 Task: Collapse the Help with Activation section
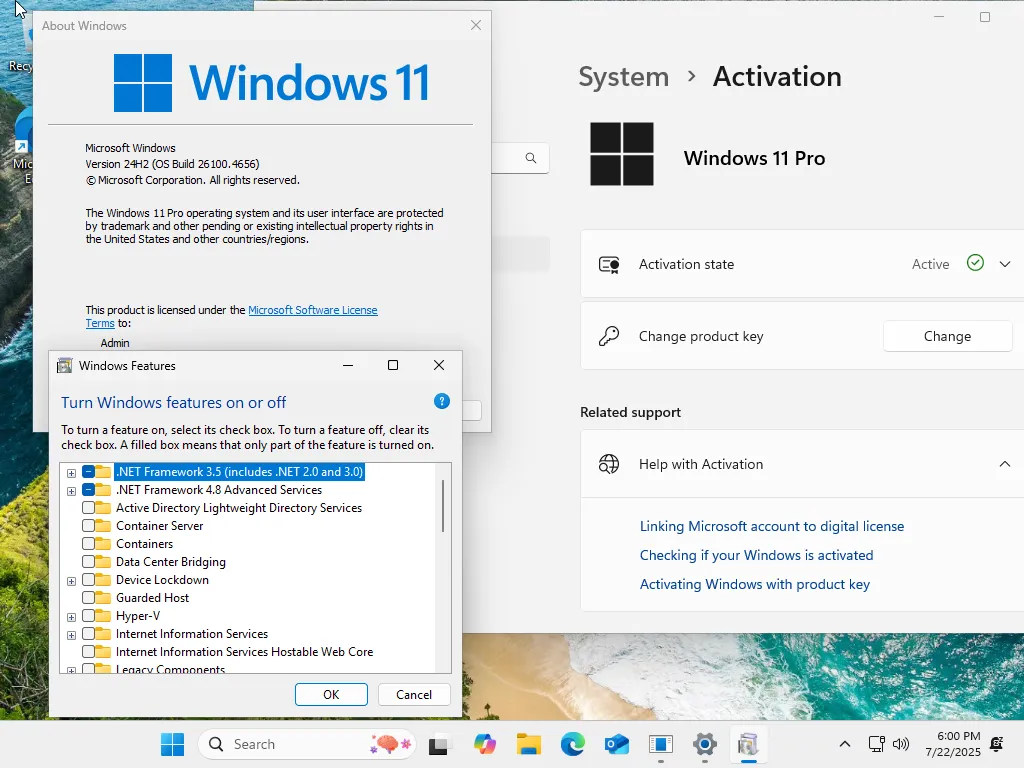(1004, 464)
